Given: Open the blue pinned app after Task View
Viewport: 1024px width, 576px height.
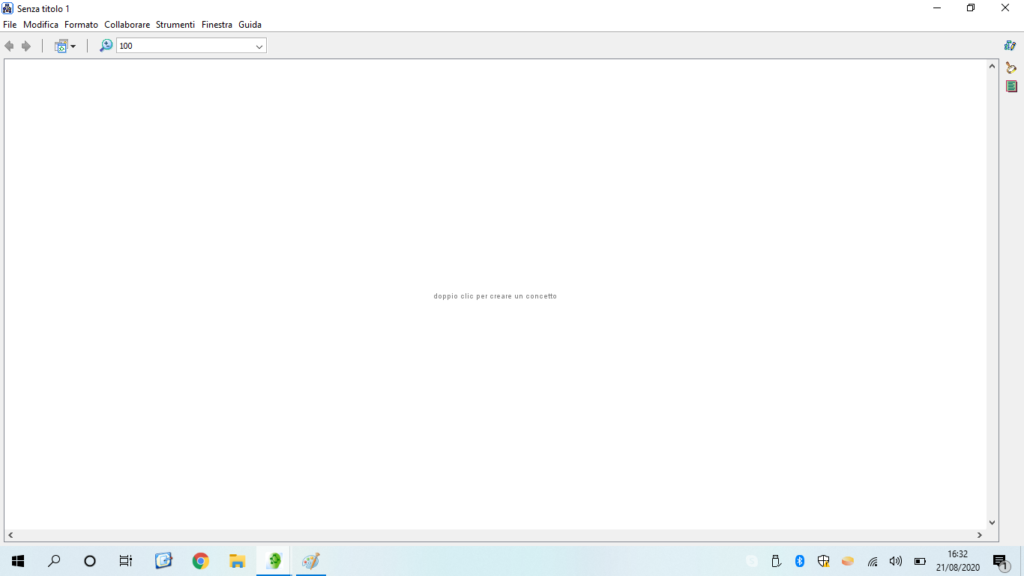Looking at the screenshot, I should click(163, 561).
